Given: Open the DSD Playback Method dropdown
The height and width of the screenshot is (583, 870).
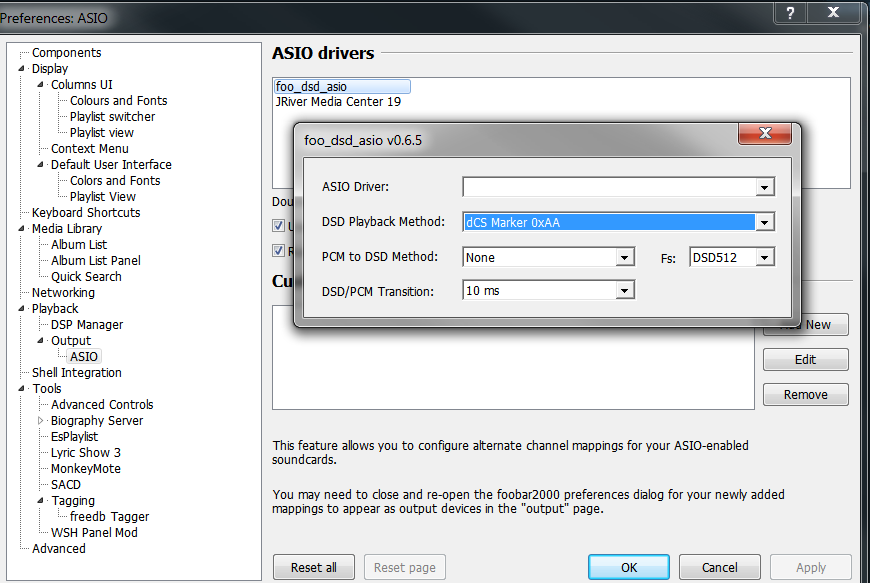Looking at the screenshot, I should (x=765, y=222).
